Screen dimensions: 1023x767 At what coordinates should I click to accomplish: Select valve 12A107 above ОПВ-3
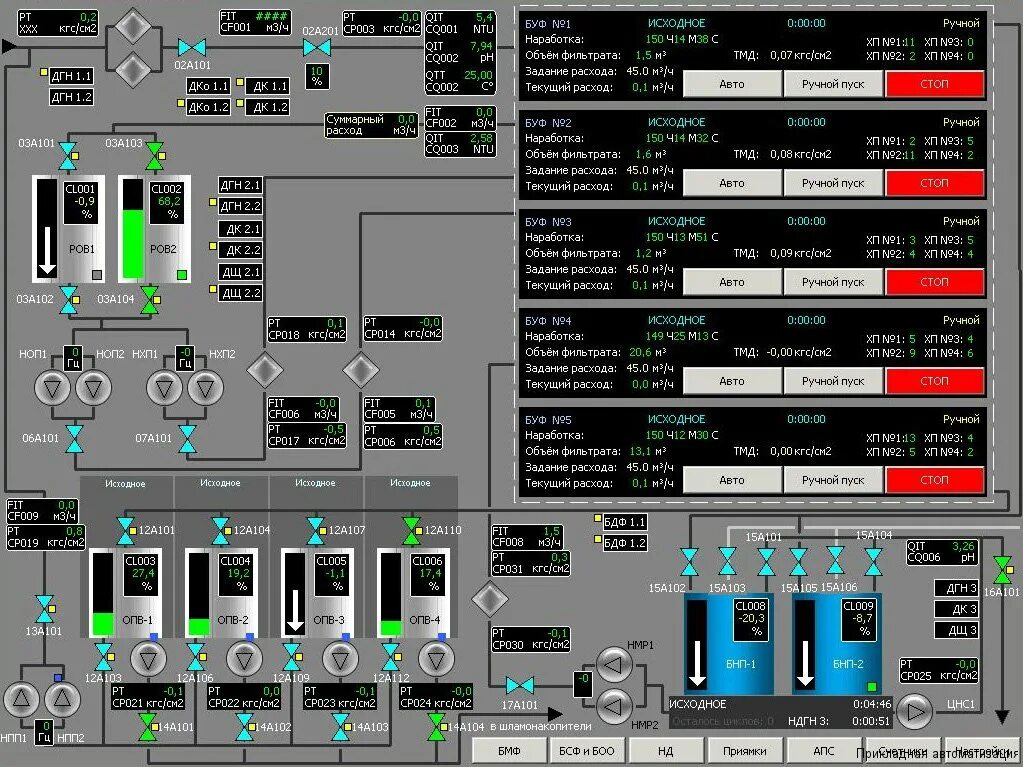(x=316, y=531)
